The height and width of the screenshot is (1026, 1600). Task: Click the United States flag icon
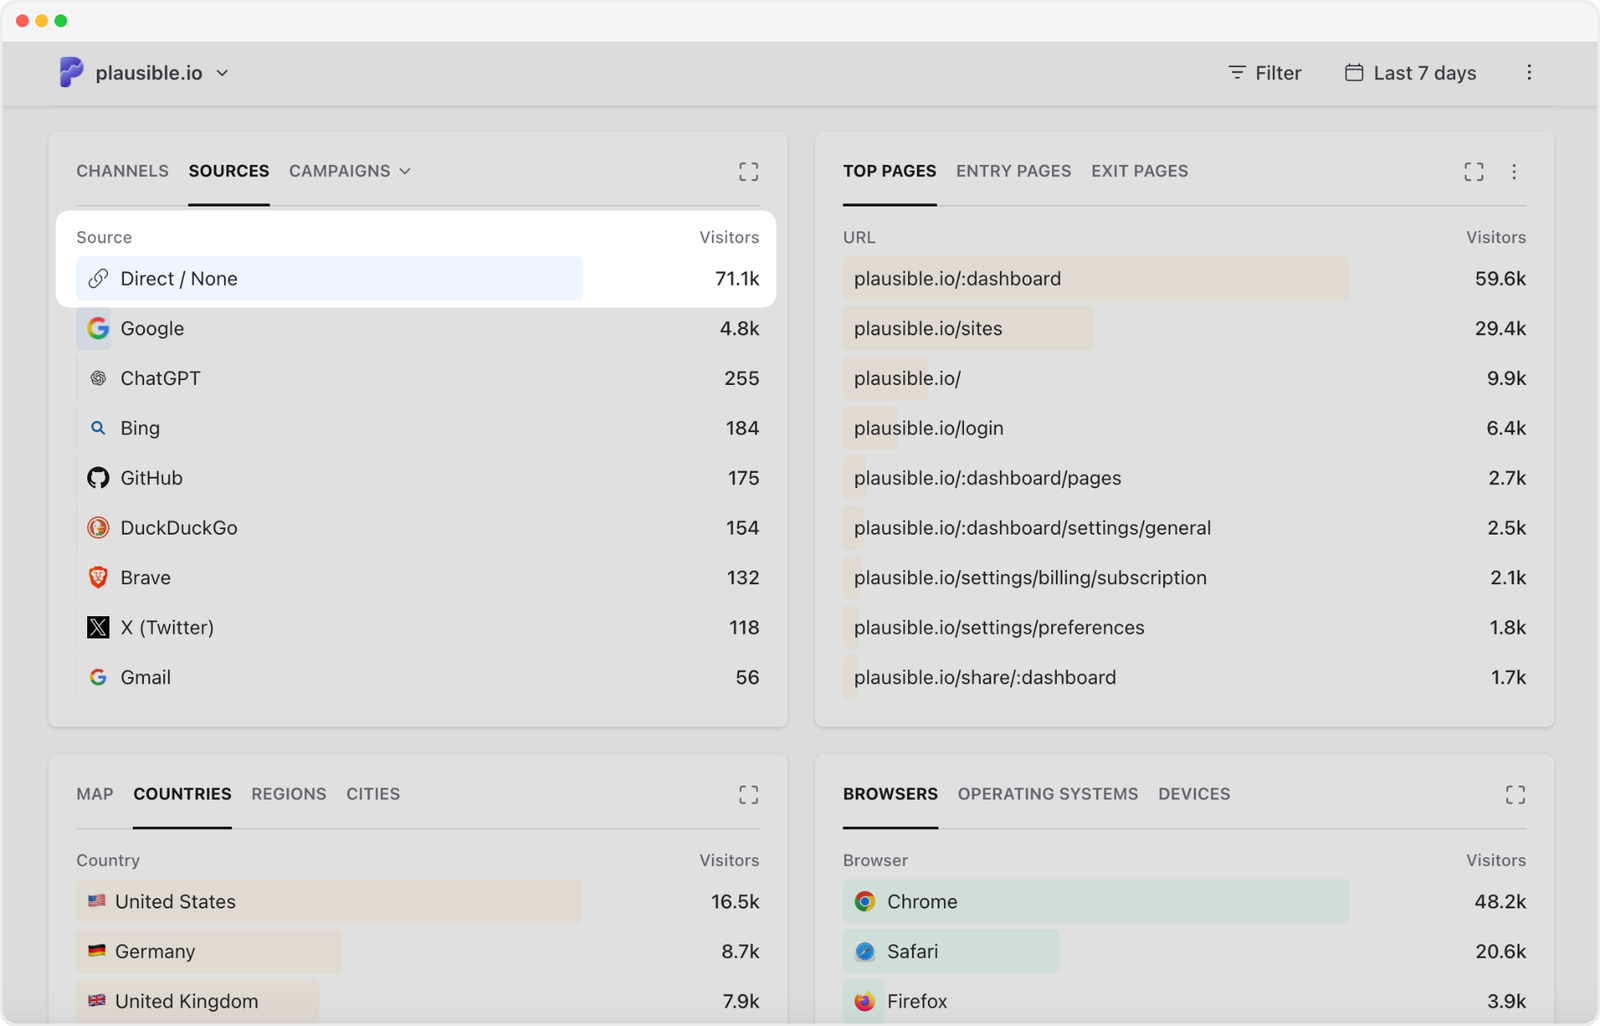pos(97,901)
